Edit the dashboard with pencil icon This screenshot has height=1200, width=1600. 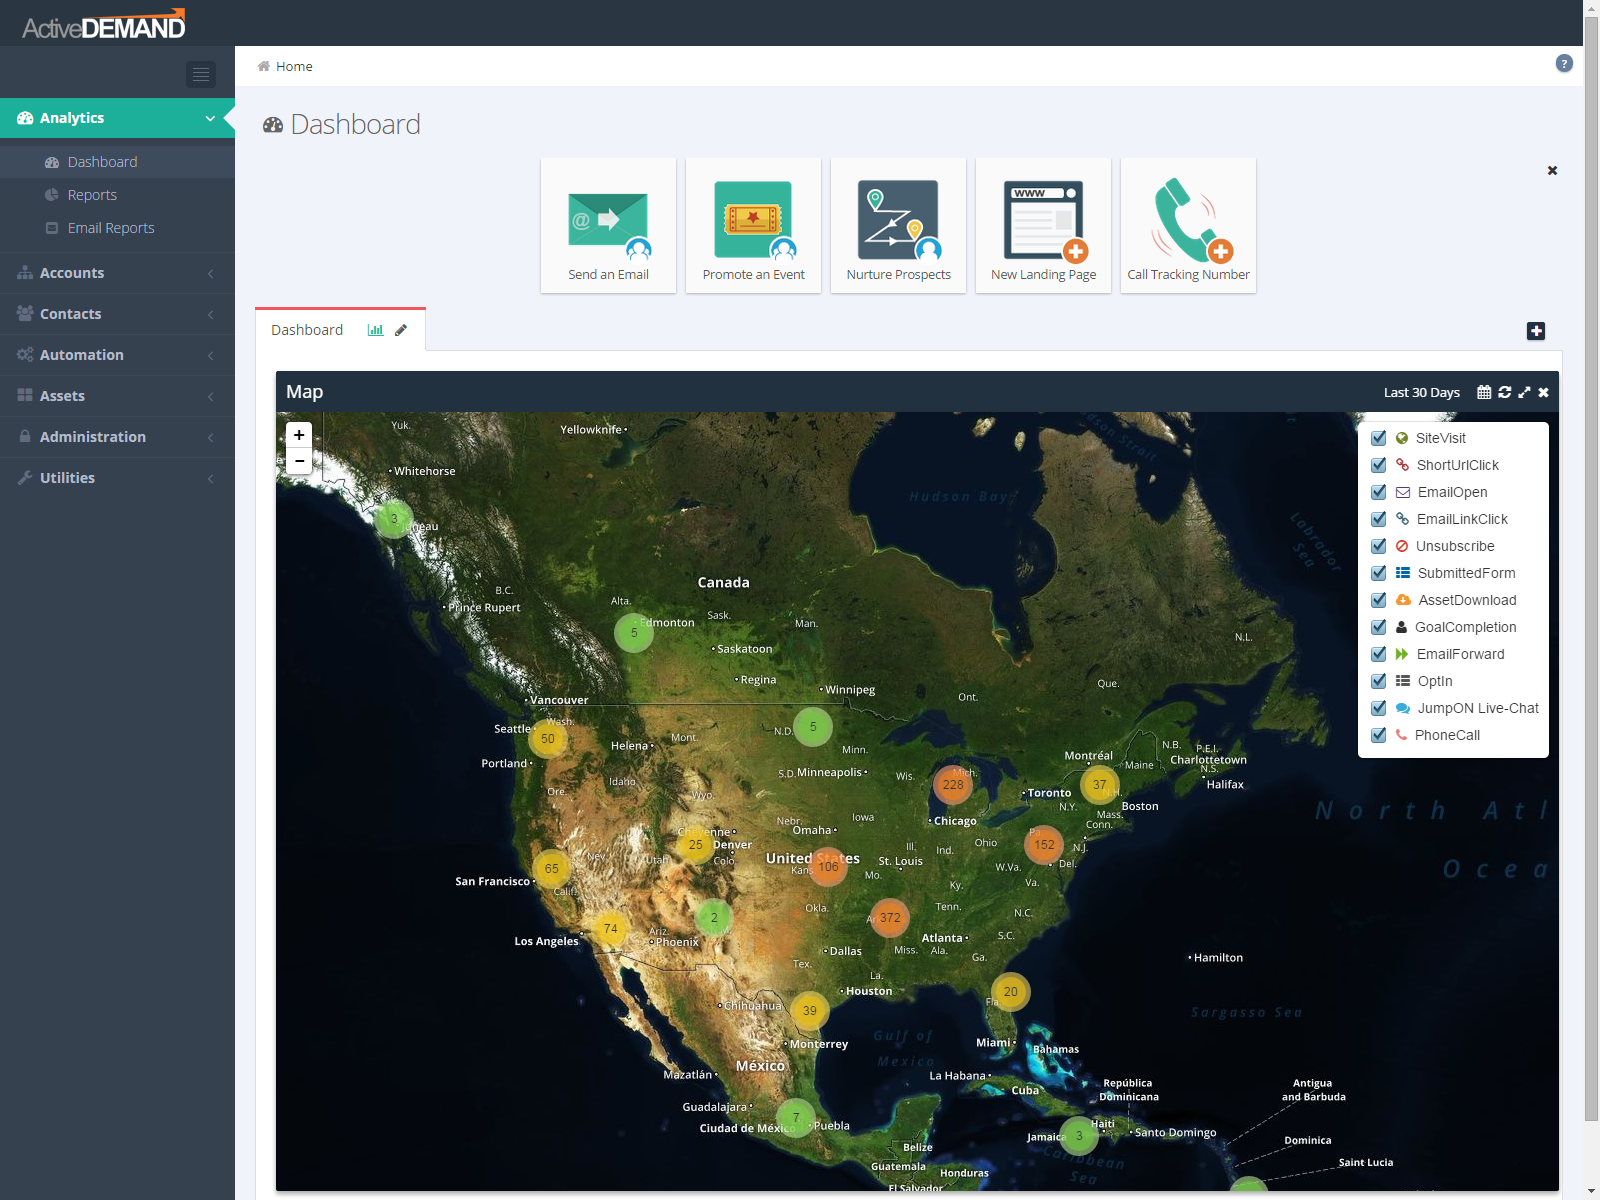coord(401,330)
